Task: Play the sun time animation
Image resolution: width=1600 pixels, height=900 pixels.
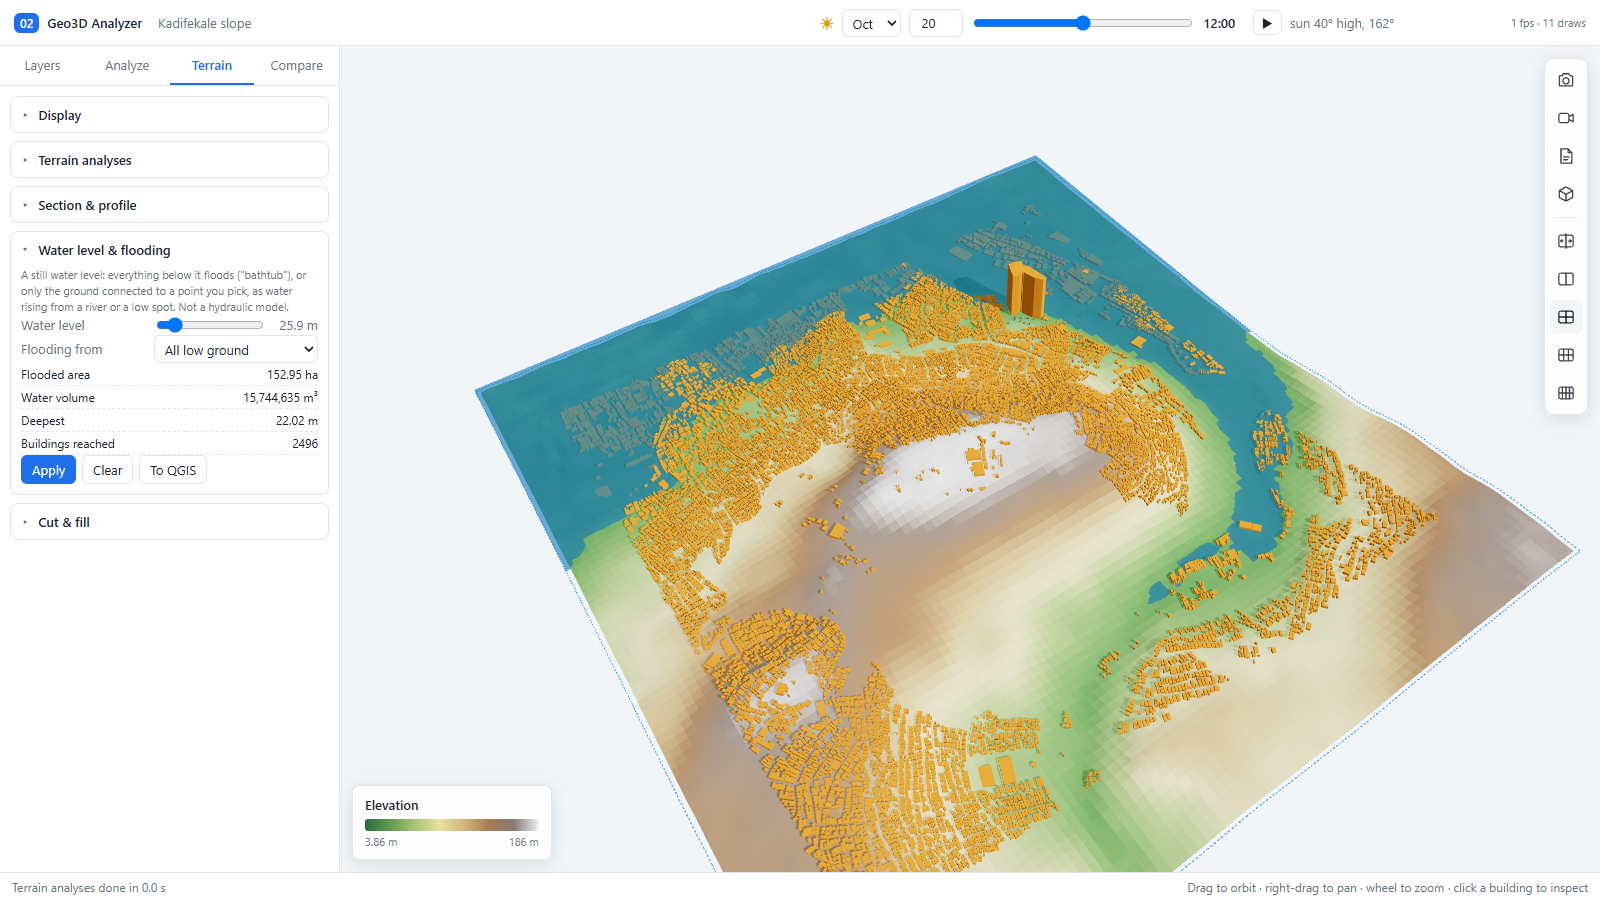Action: tap(1267, 23)
